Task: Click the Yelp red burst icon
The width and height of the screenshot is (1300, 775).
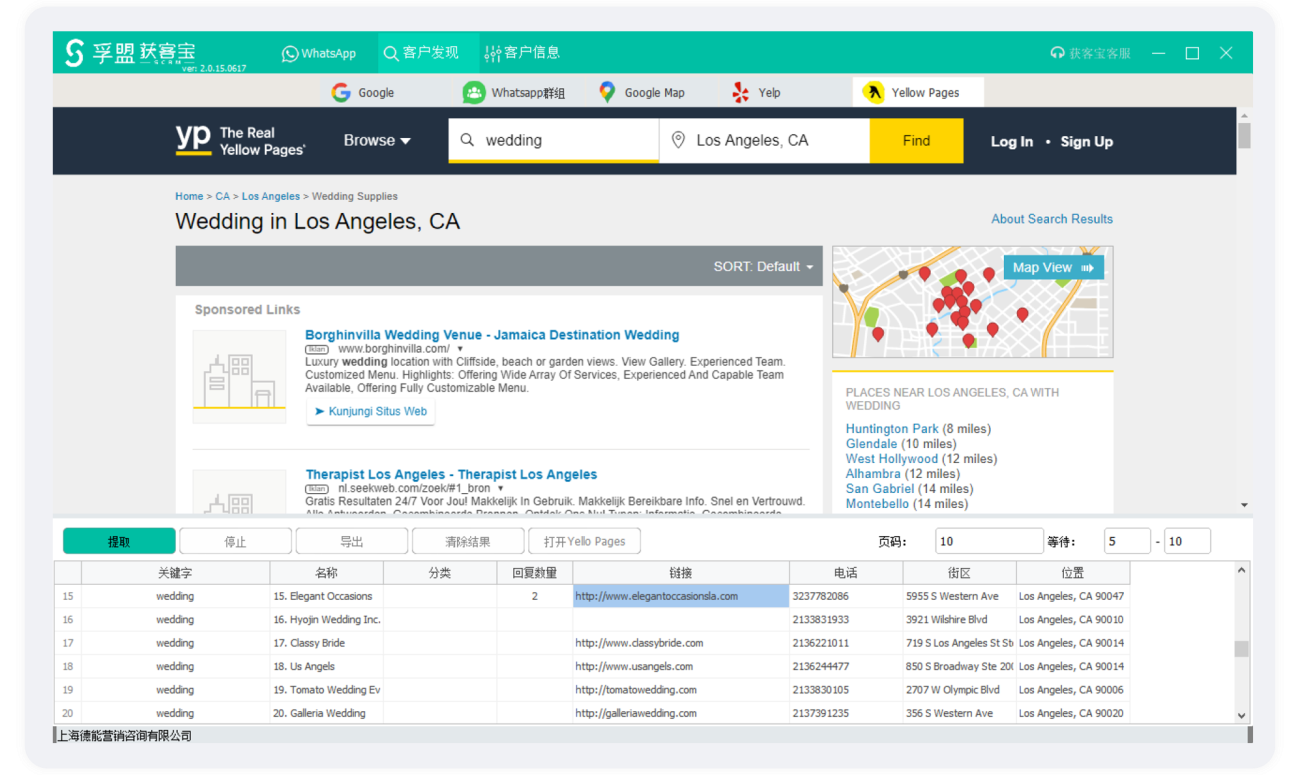Action: pos(740,92)
